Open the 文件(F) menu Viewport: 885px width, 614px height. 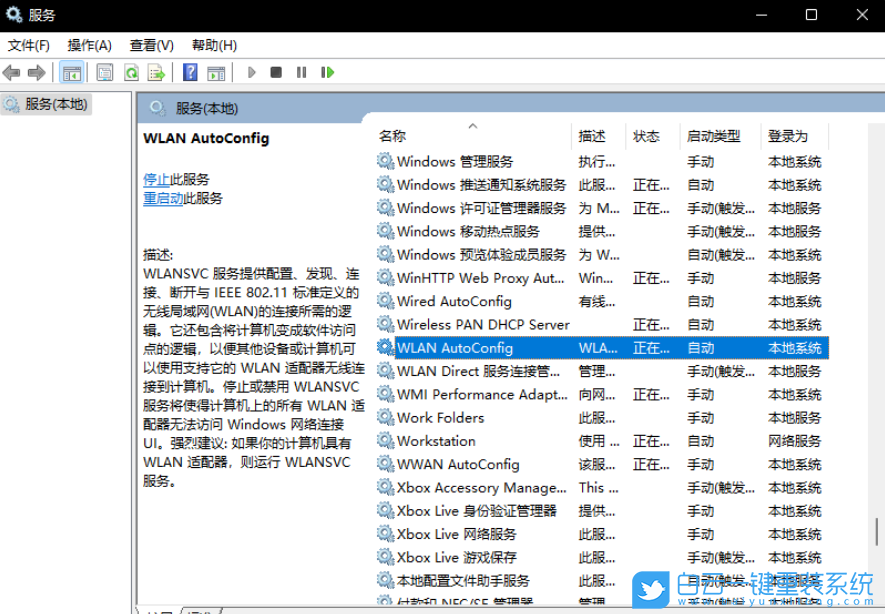[x=28, y=45]
